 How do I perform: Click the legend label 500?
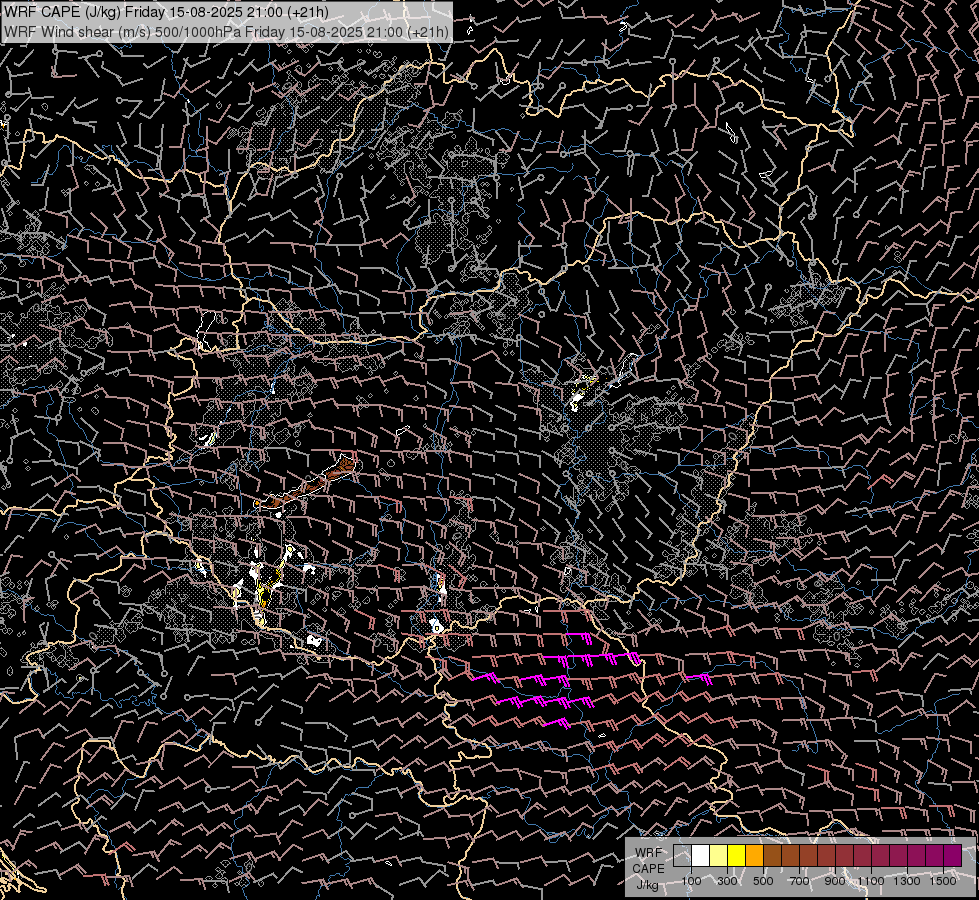[x=763, y=881]
